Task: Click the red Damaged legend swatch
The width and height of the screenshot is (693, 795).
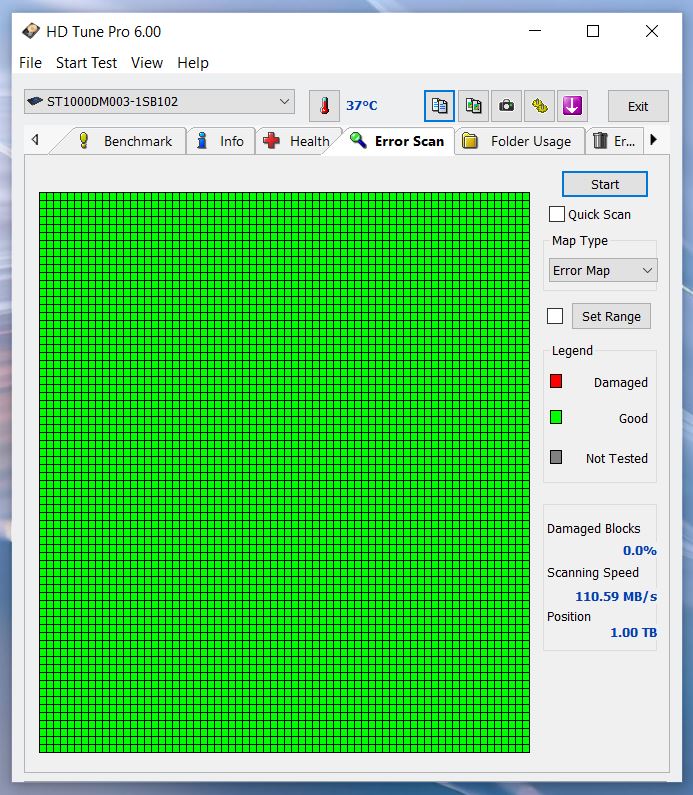Action: (556, 381)
